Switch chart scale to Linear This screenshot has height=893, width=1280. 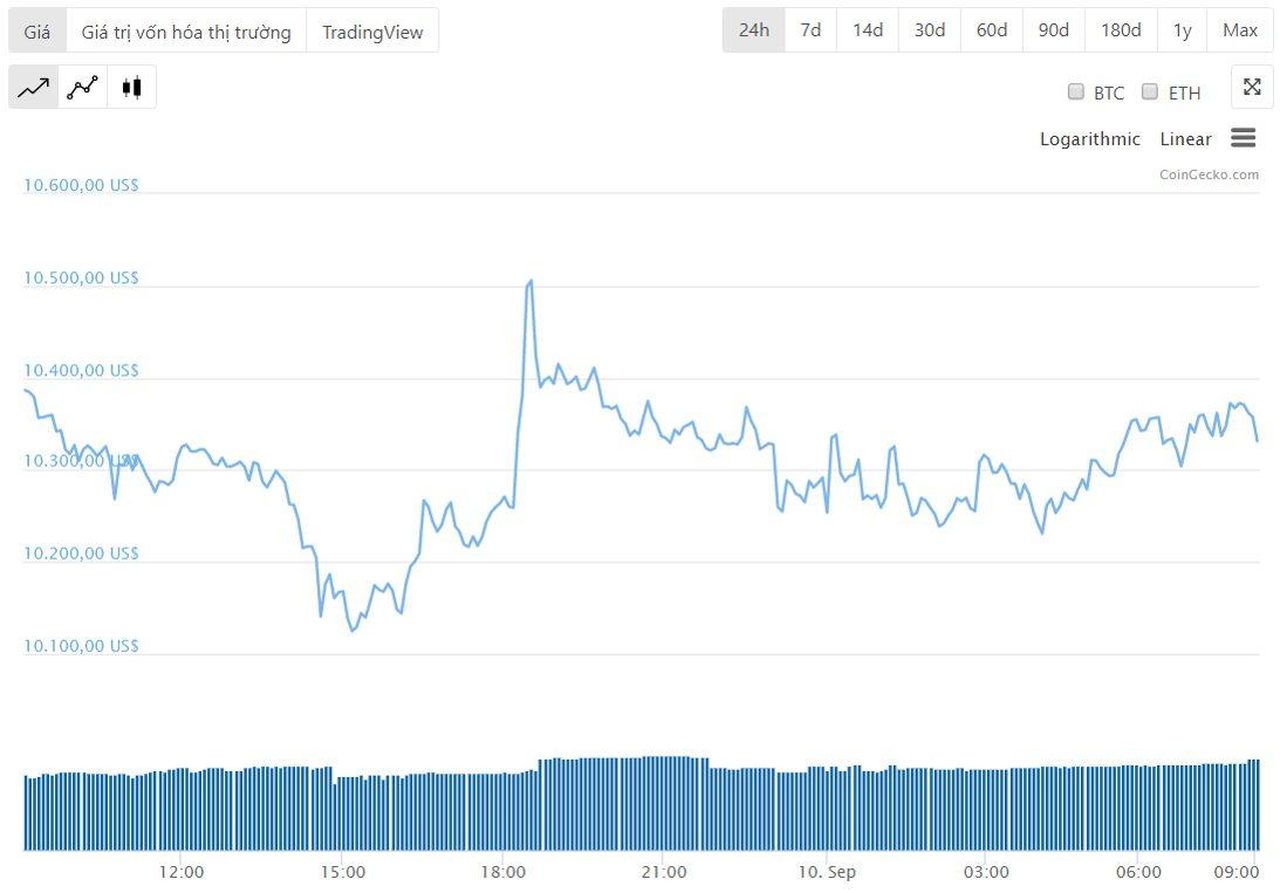(1186, 139)
